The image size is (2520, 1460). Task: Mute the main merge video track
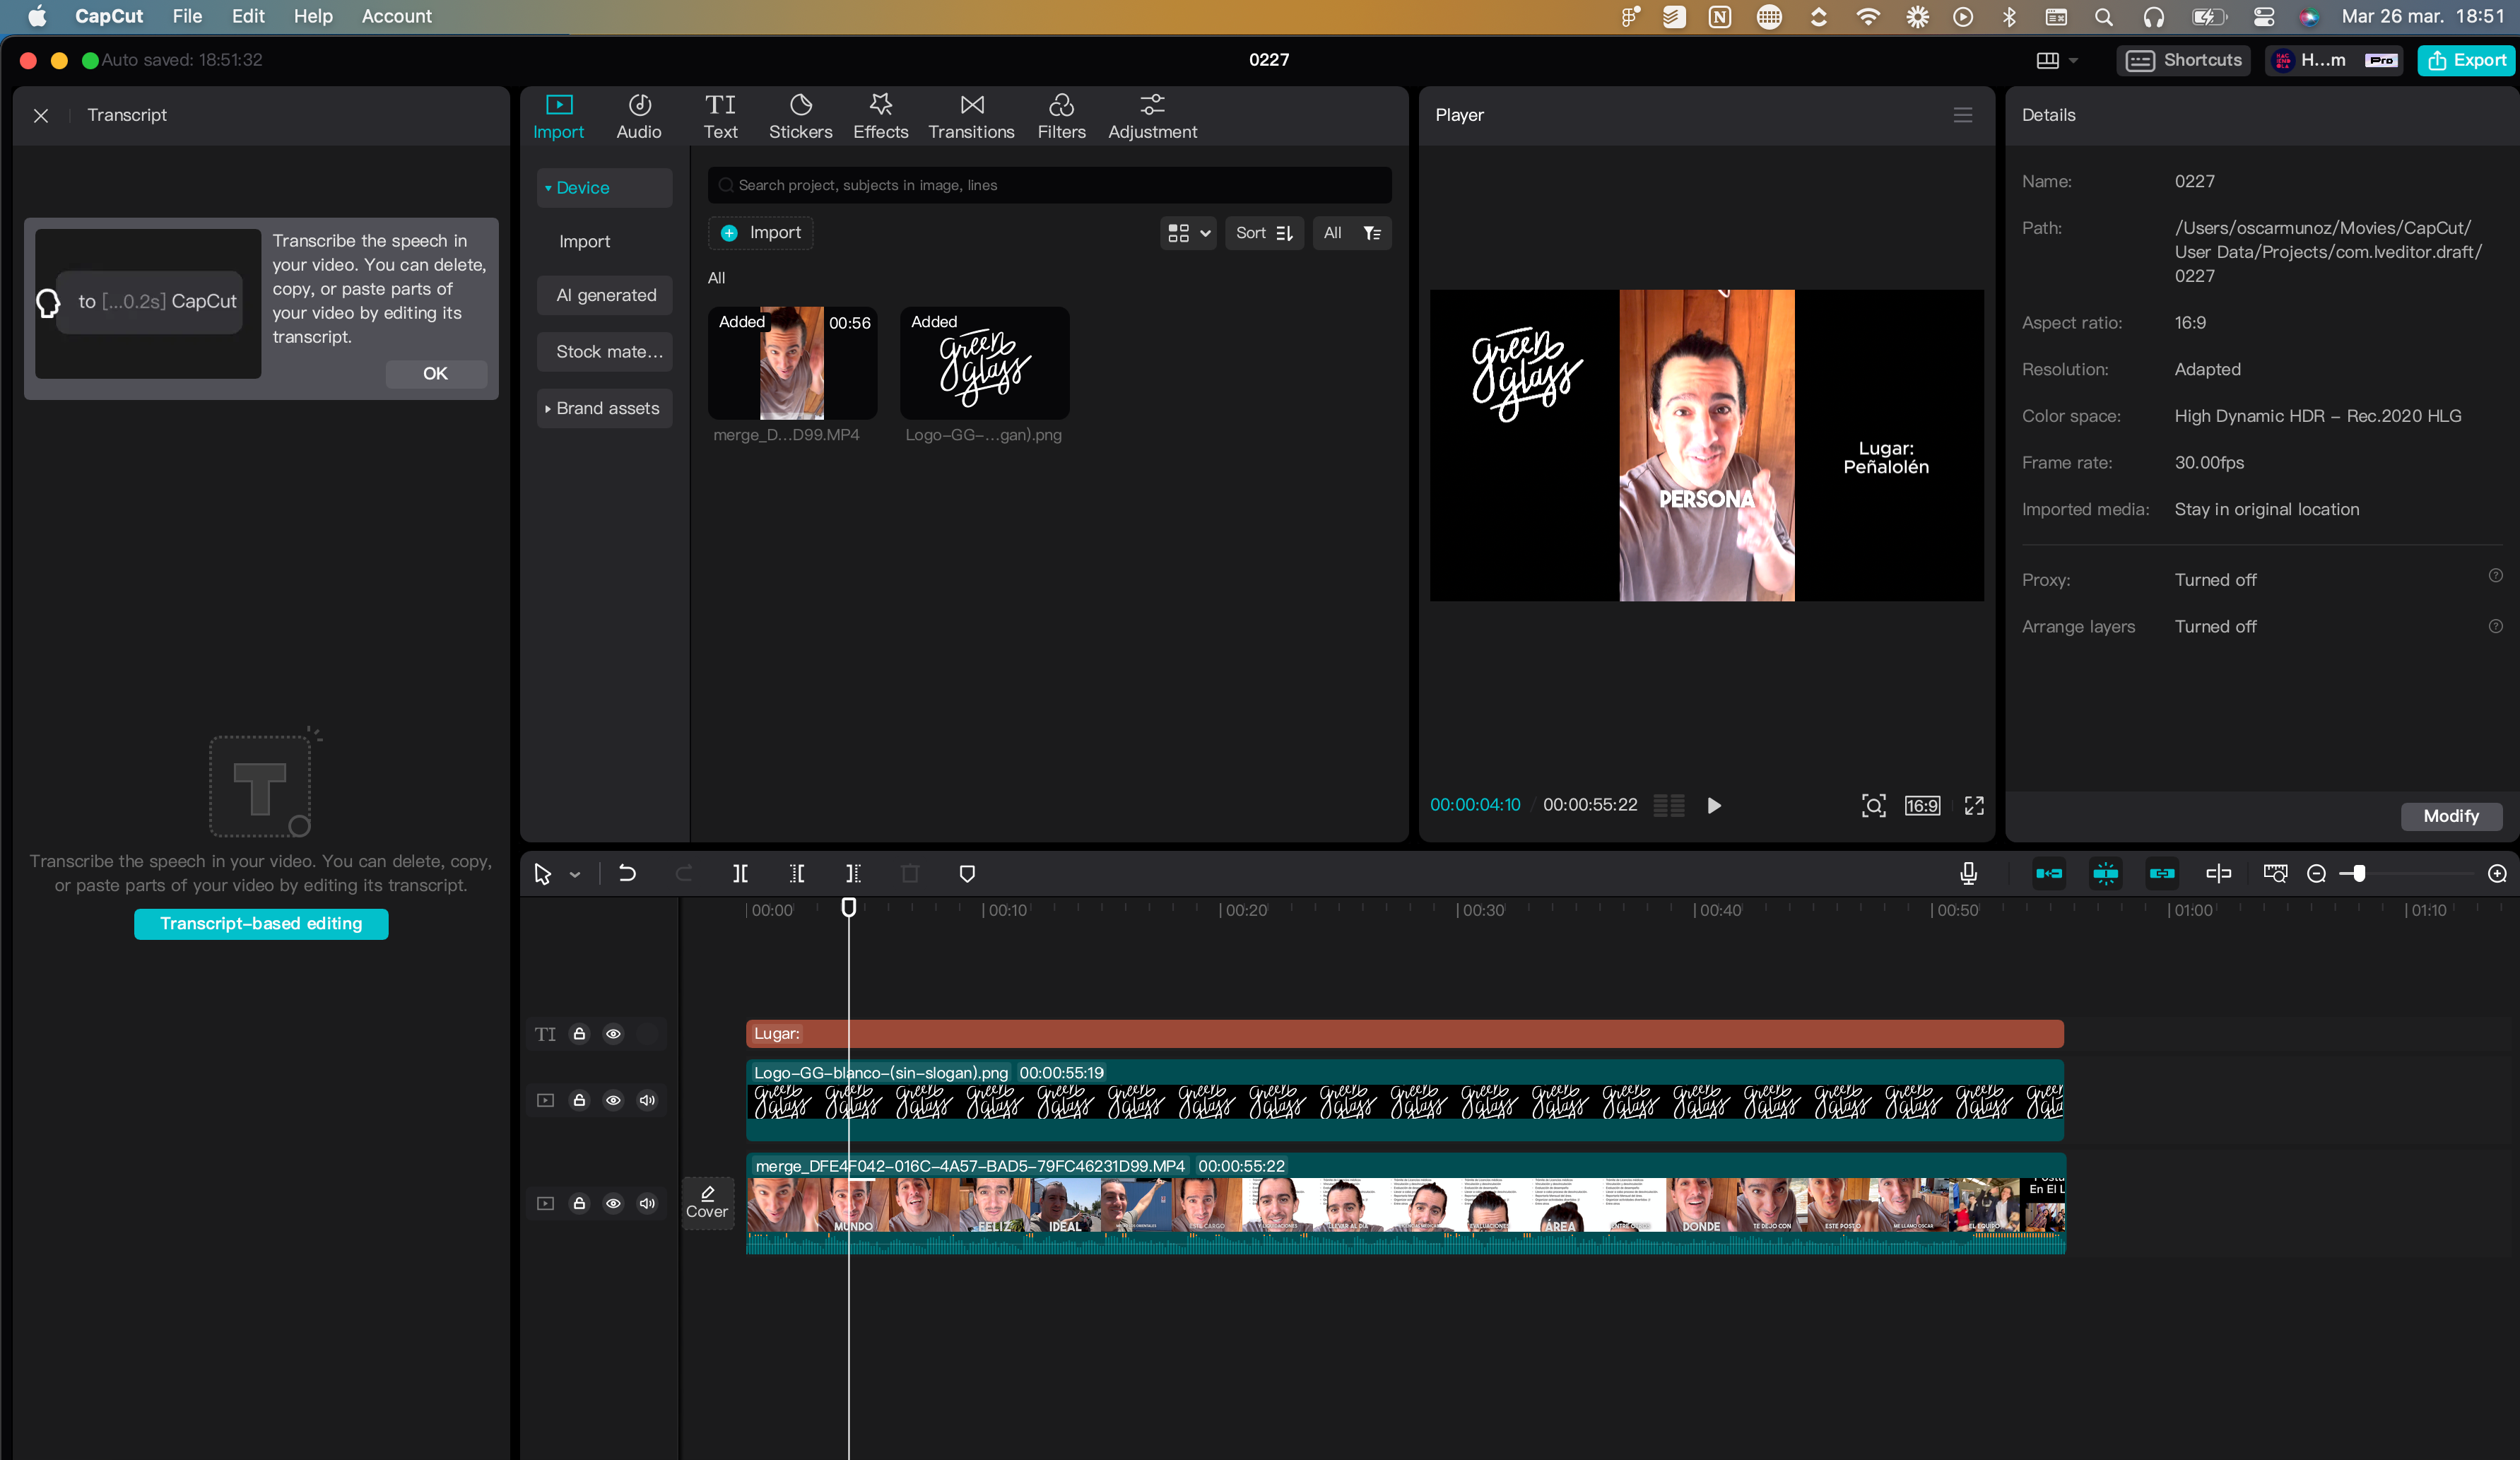(x=647, y=1203)
